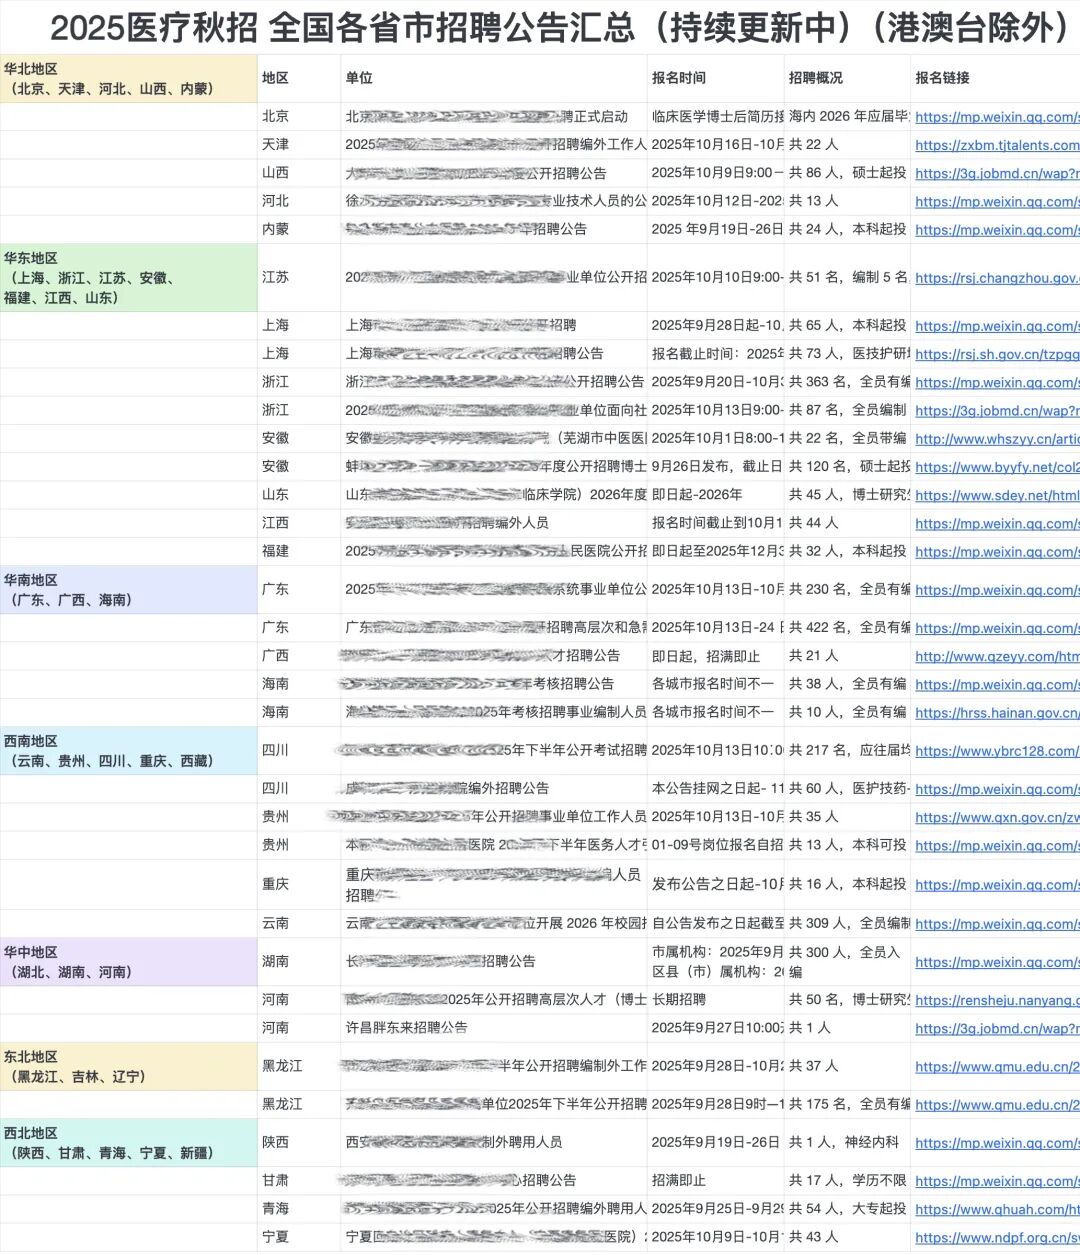The image size is (1080, 1255).
Task: Open the www.whszyy.cn link for 安徽
Action: point(996,439)
